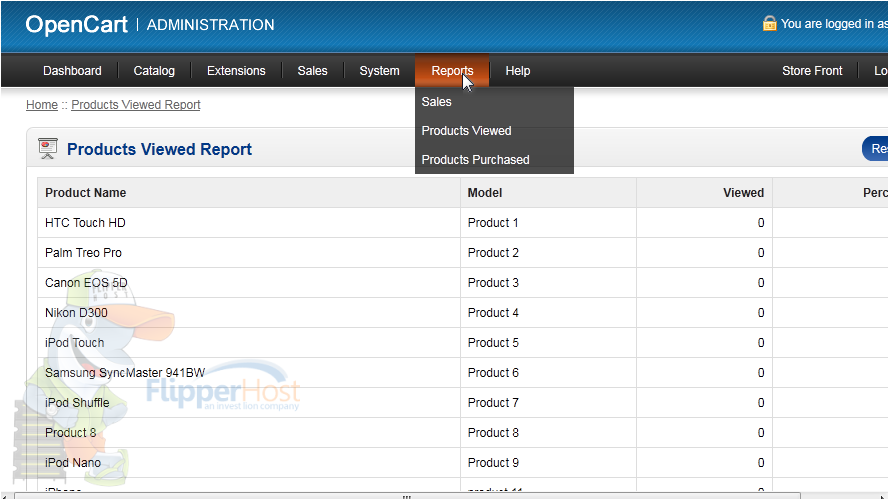Click the Products Viewed Report presentation icon
The height and width of the screenshot is (500, 889).
pos(48,149)
